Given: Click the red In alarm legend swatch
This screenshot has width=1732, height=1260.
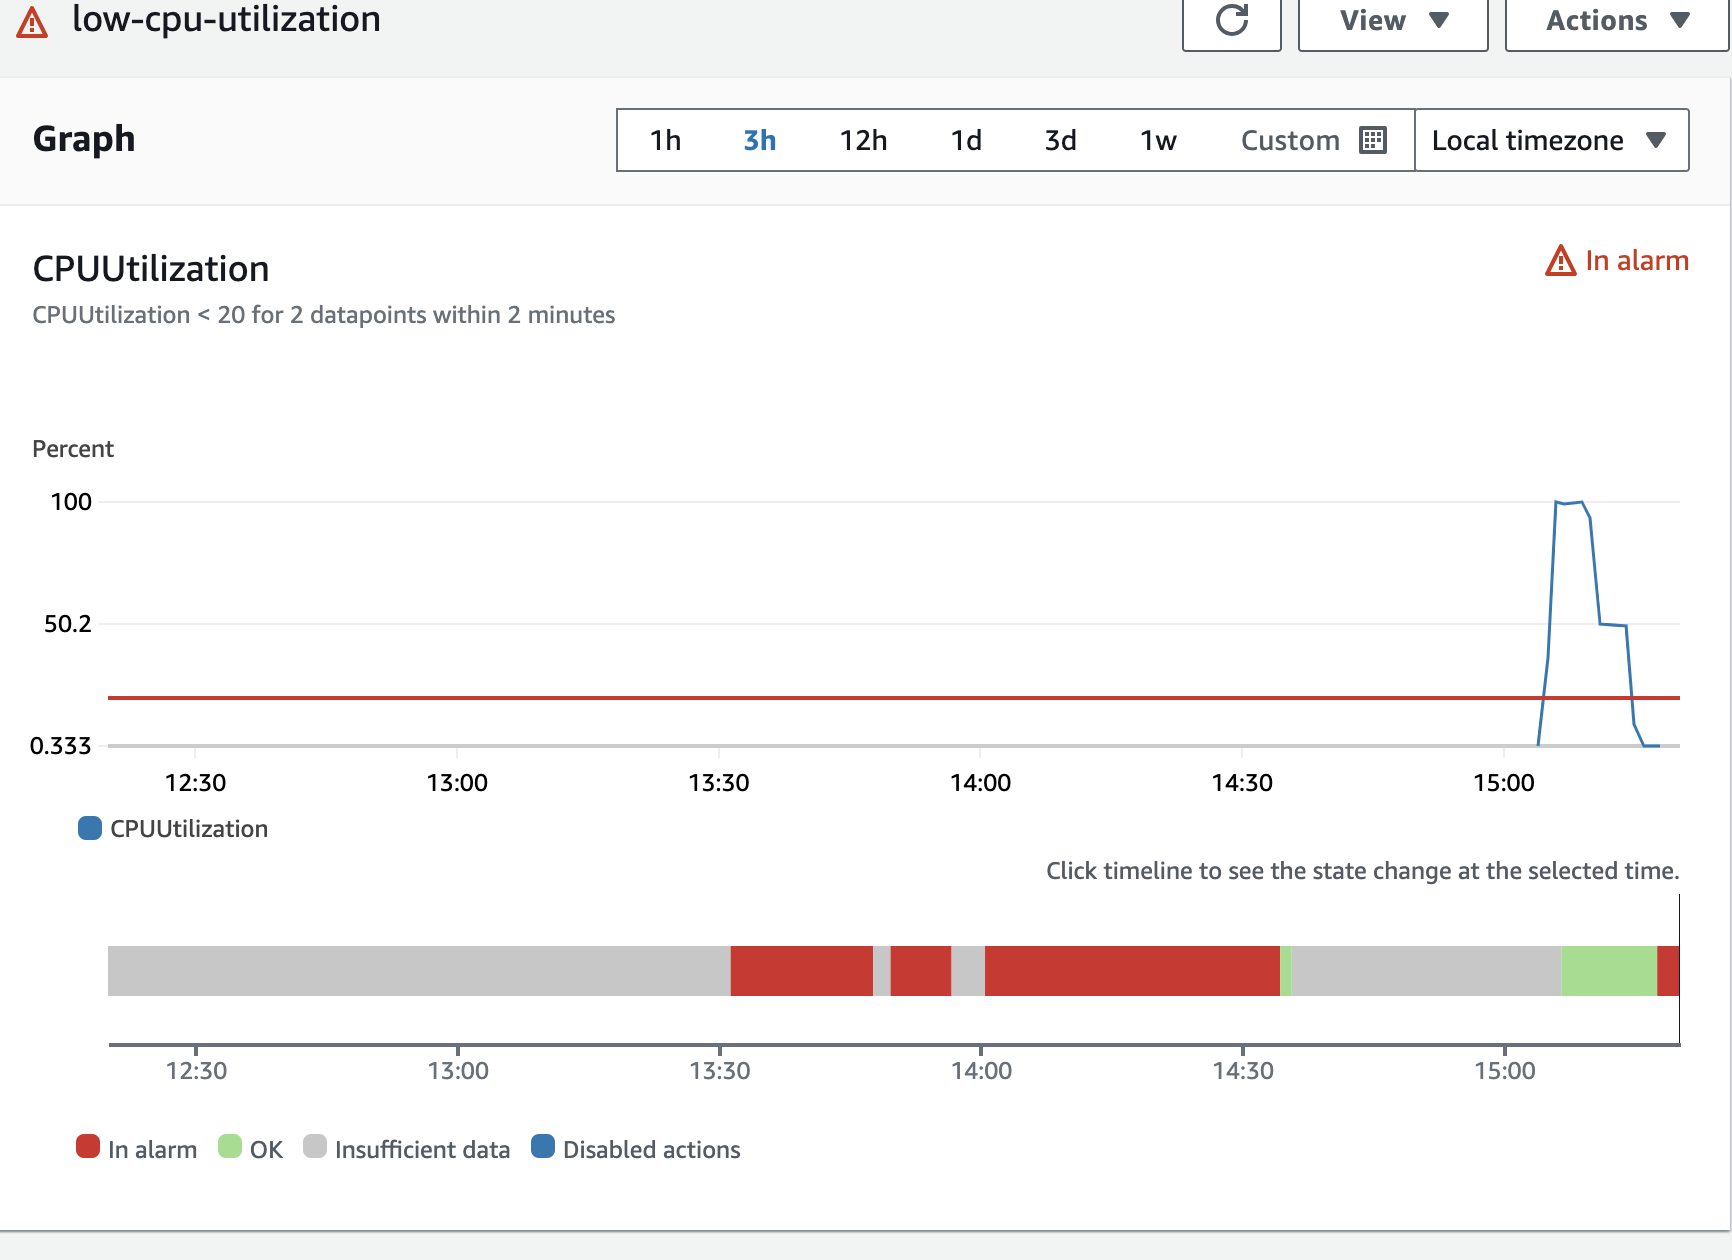Looking at the screenshot, I should coord(88,1147).
